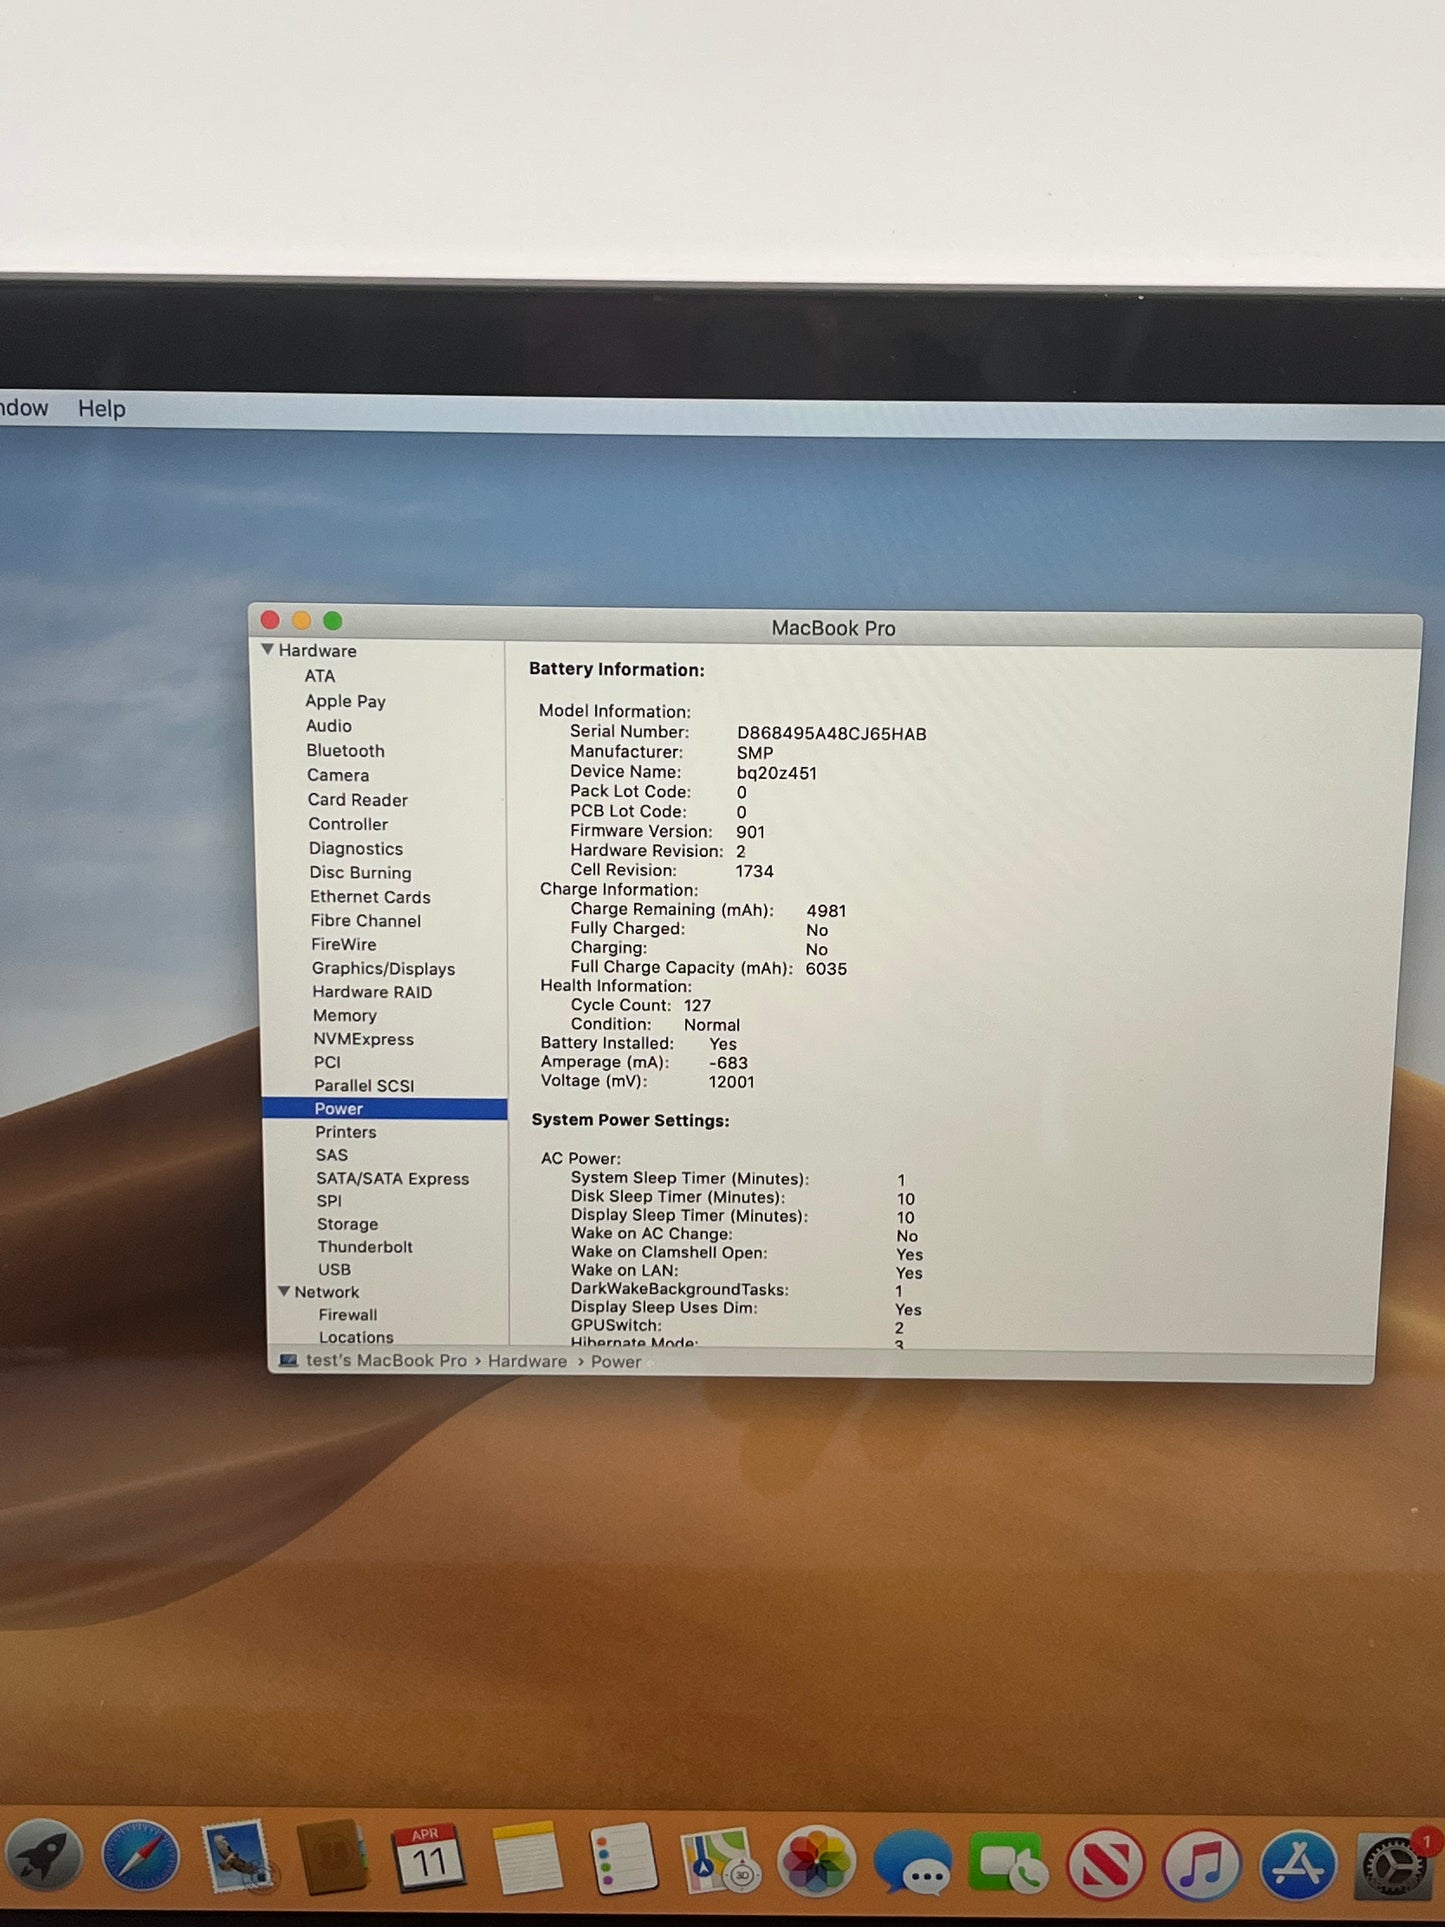The image size is (1445, 1927).
Task: Open the News app
Action: click(1105, 1864)
